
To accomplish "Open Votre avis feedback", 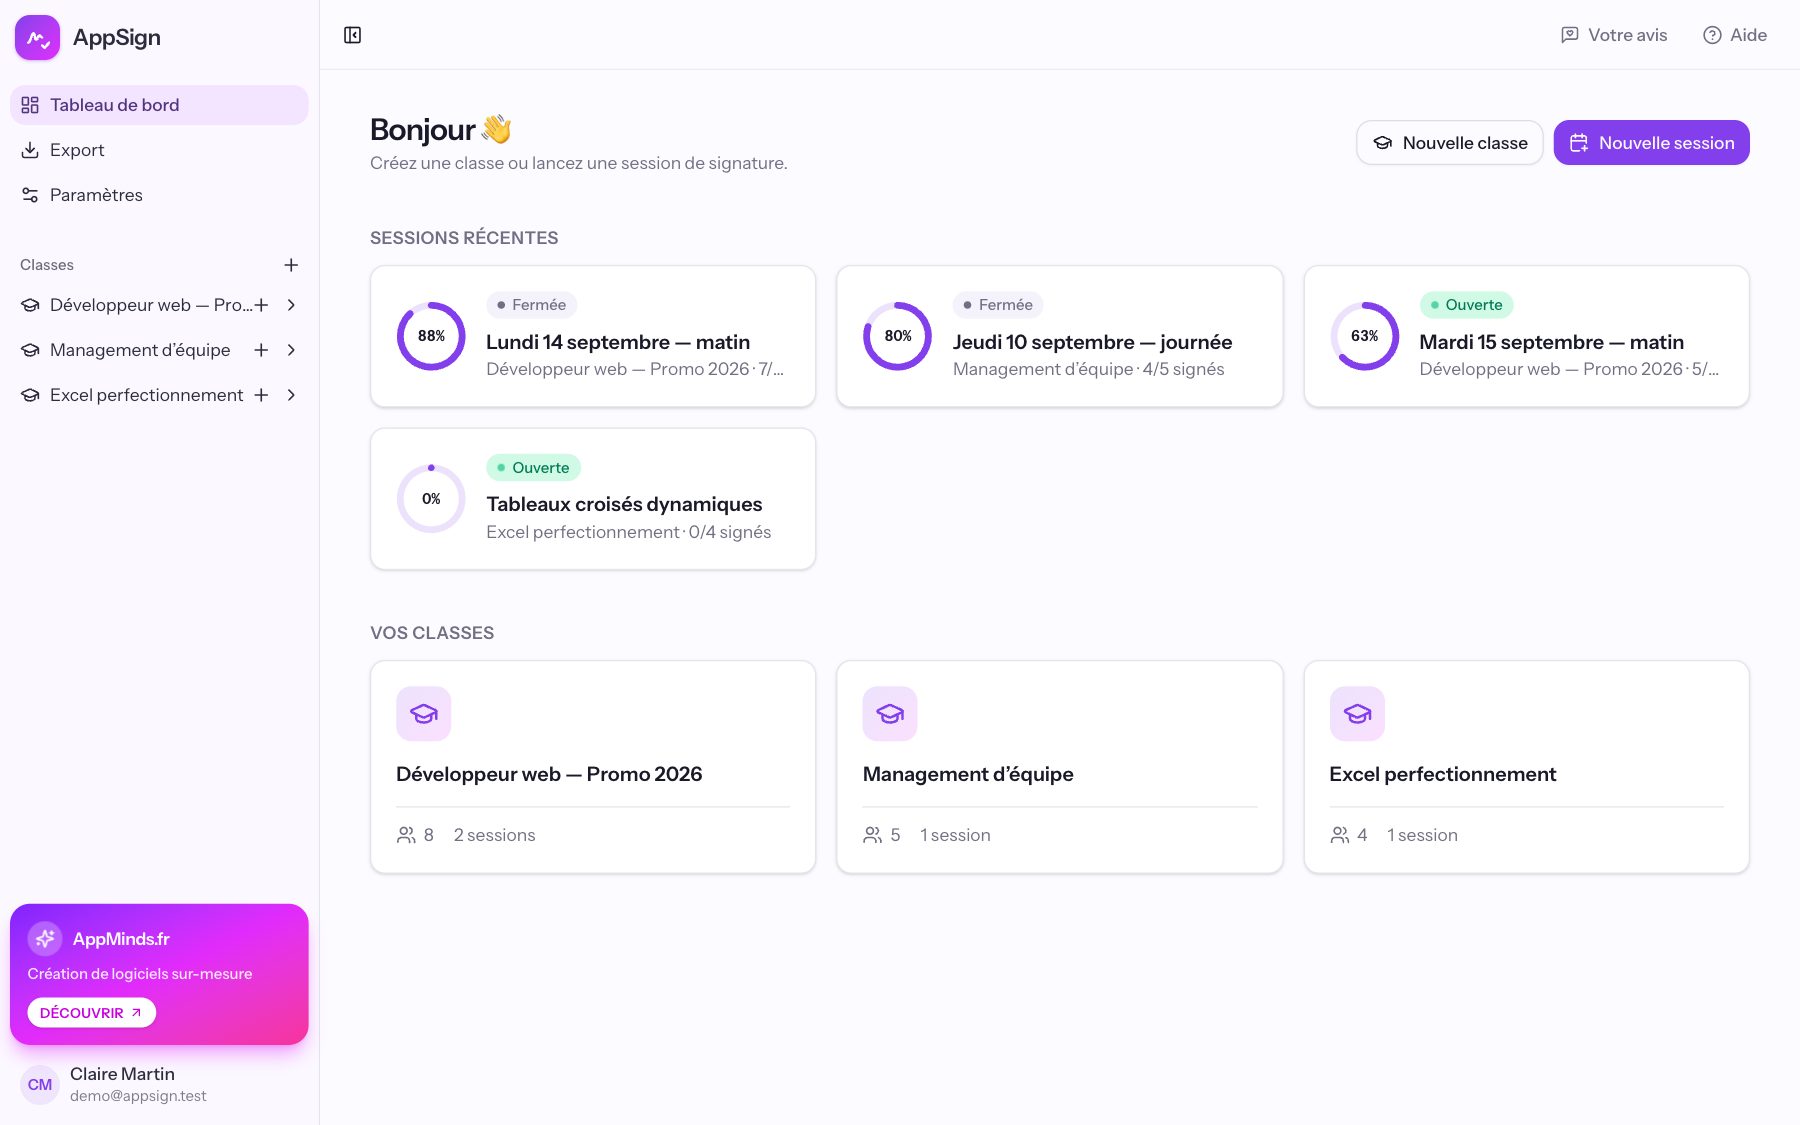I will 1614,35.
